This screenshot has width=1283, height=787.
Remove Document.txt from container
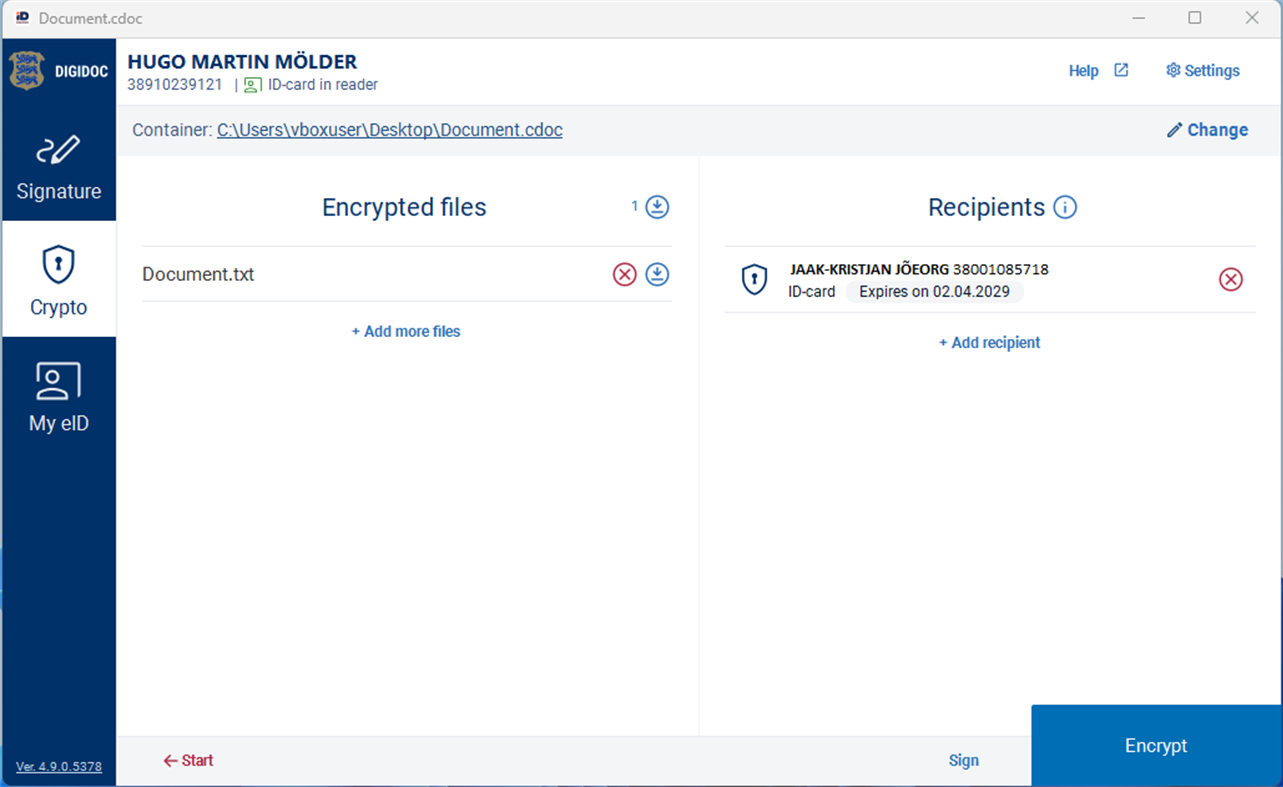pos(625,274)
